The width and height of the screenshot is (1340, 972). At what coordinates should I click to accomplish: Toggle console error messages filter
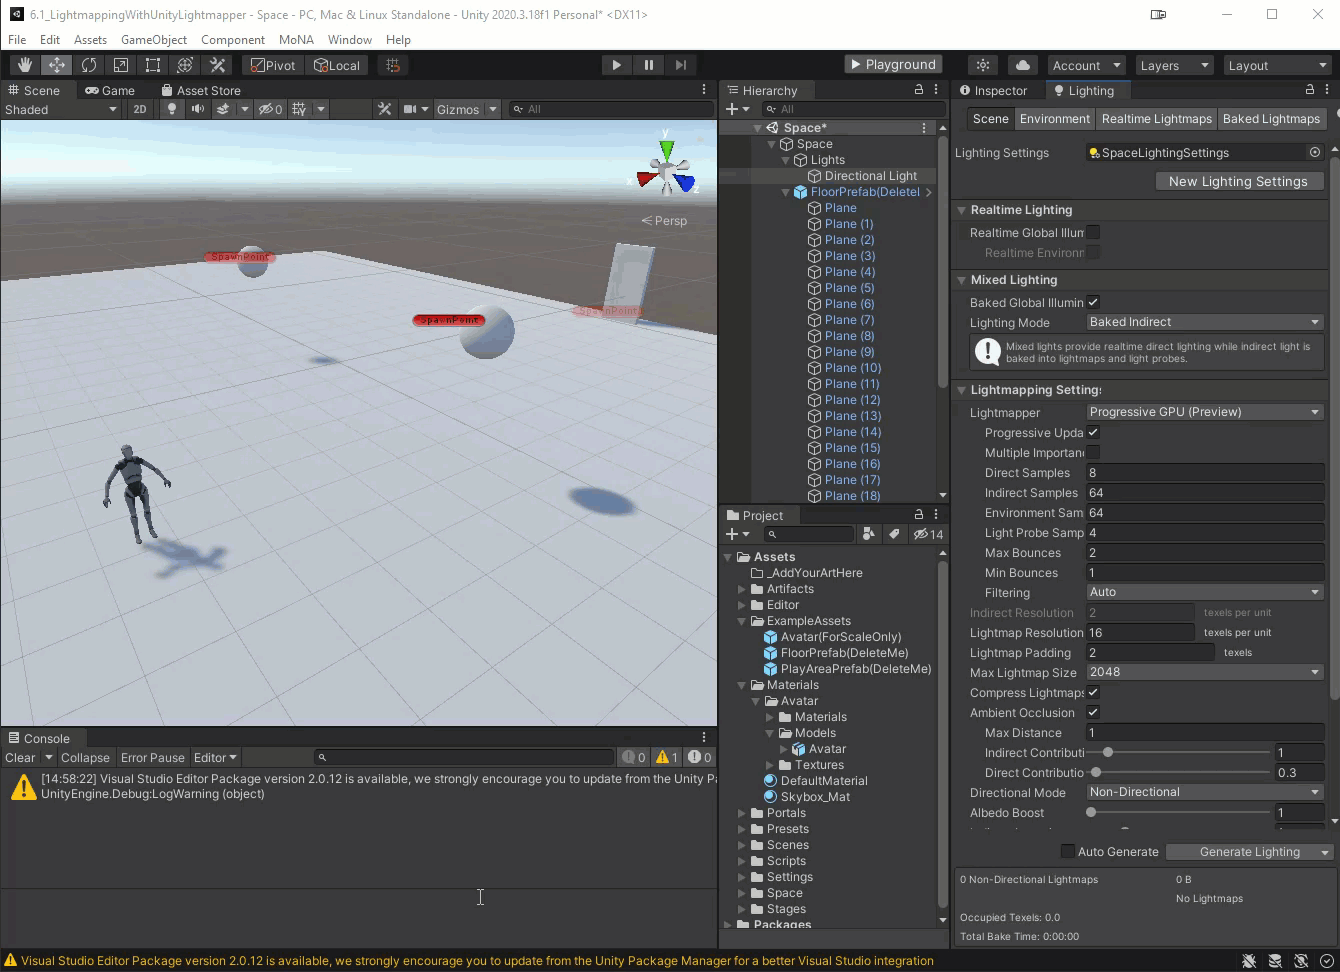pyautogui.click(x=700, y=757)
